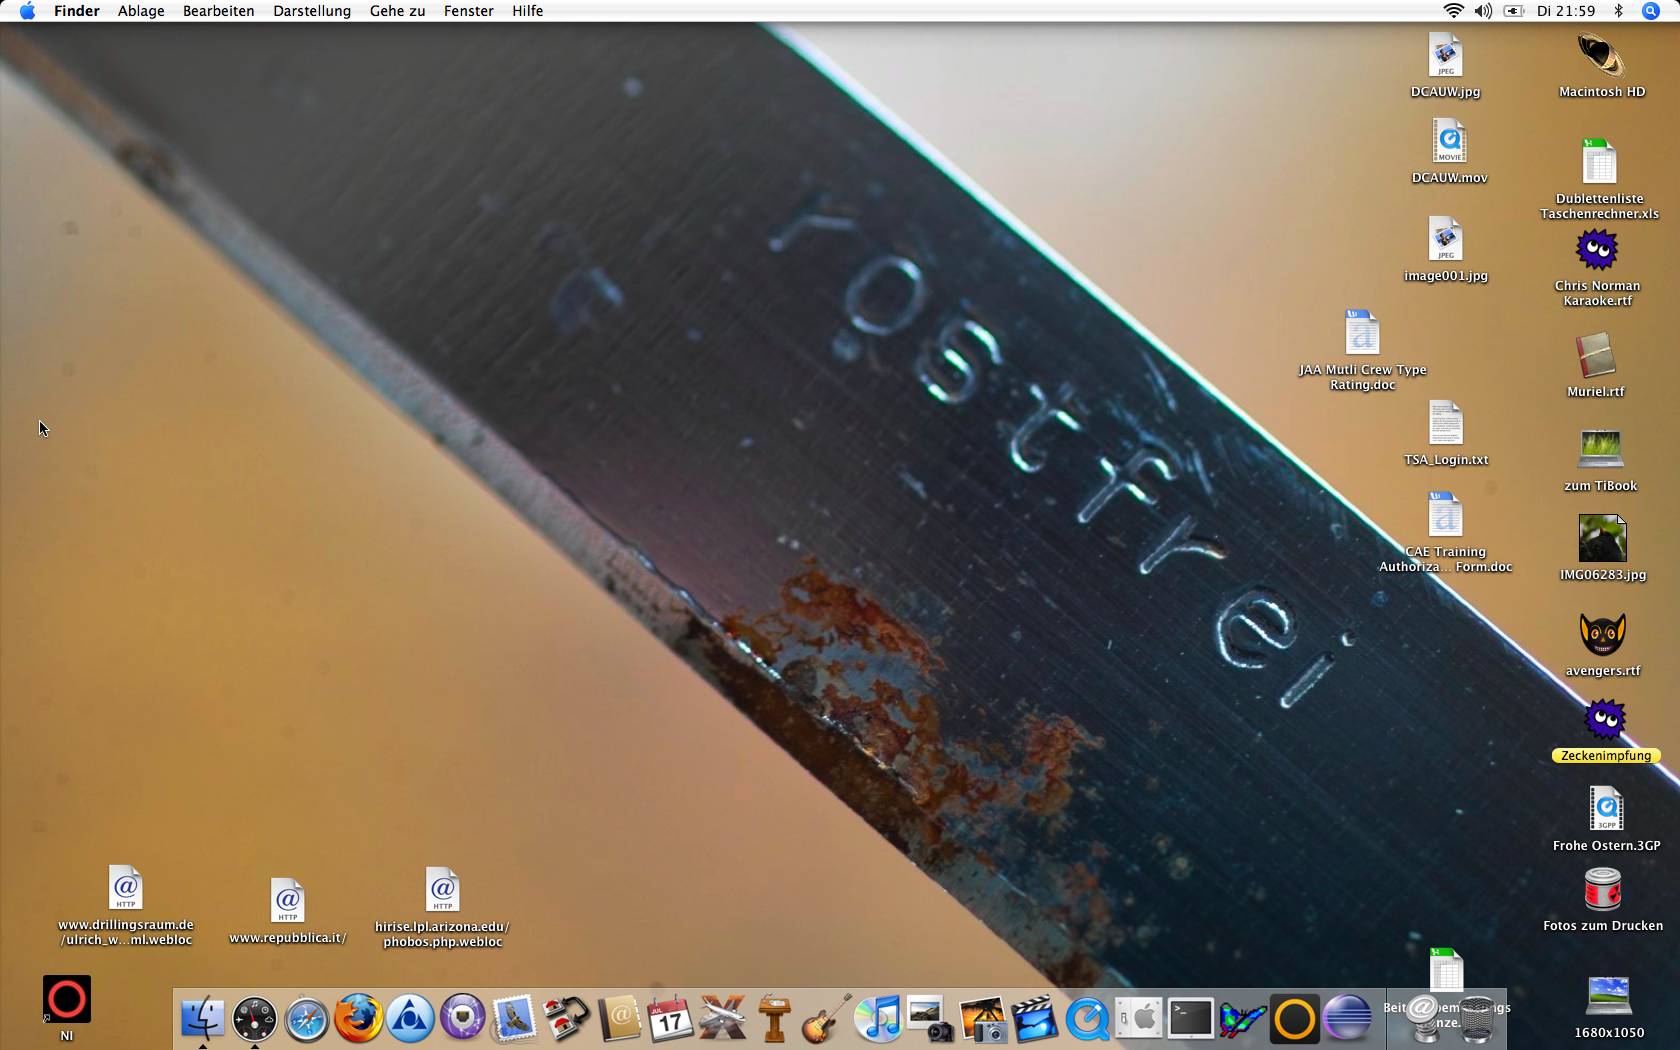Open AOL triangle icon in dock
Image resolution: width=1680 pixels, height=1050 pixels.
tap(410, 1019)
